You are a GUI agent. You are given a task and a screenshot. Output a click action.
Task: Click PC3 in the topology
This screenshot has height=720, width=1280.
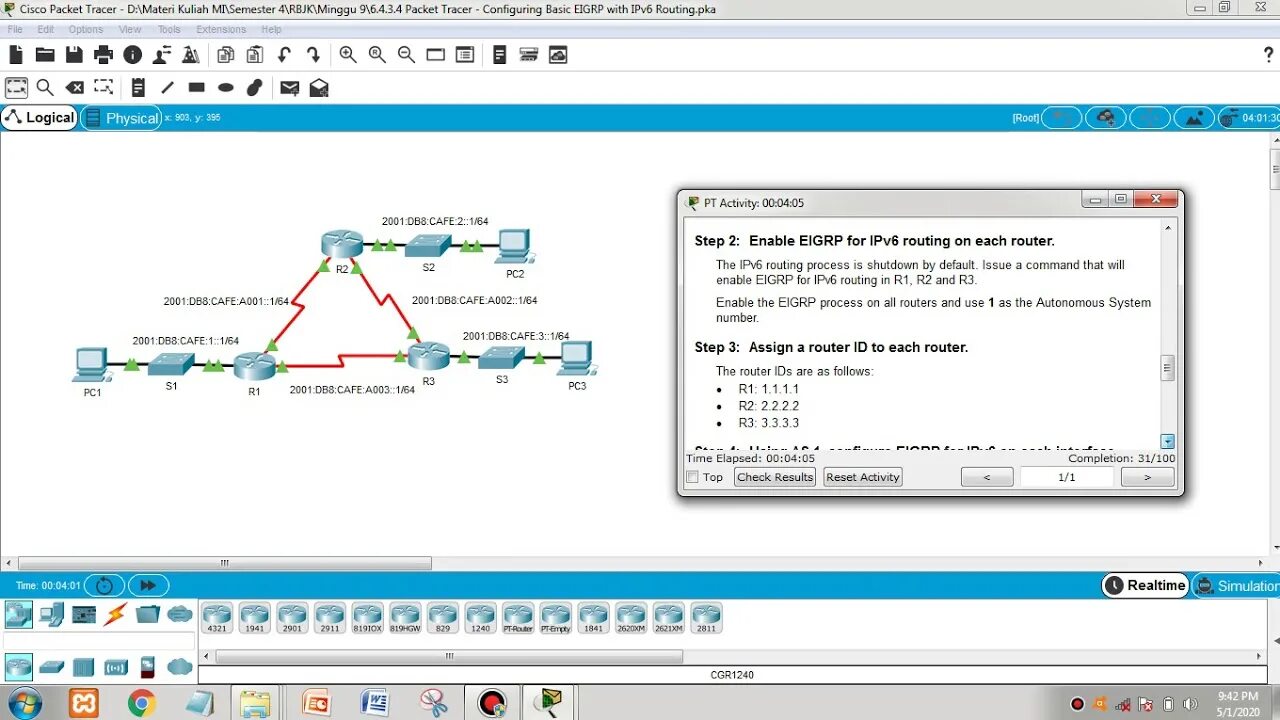(x=577, y=360)
